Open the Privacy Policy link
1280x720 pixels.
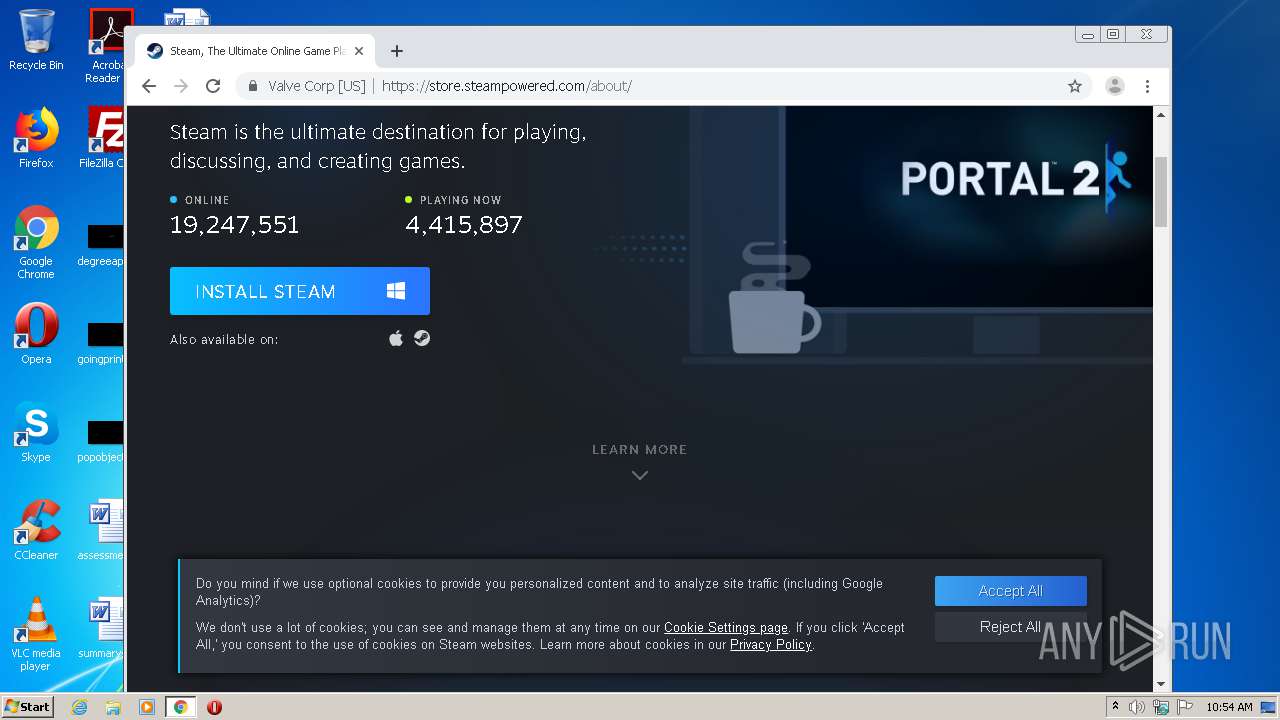click(771, 645)
